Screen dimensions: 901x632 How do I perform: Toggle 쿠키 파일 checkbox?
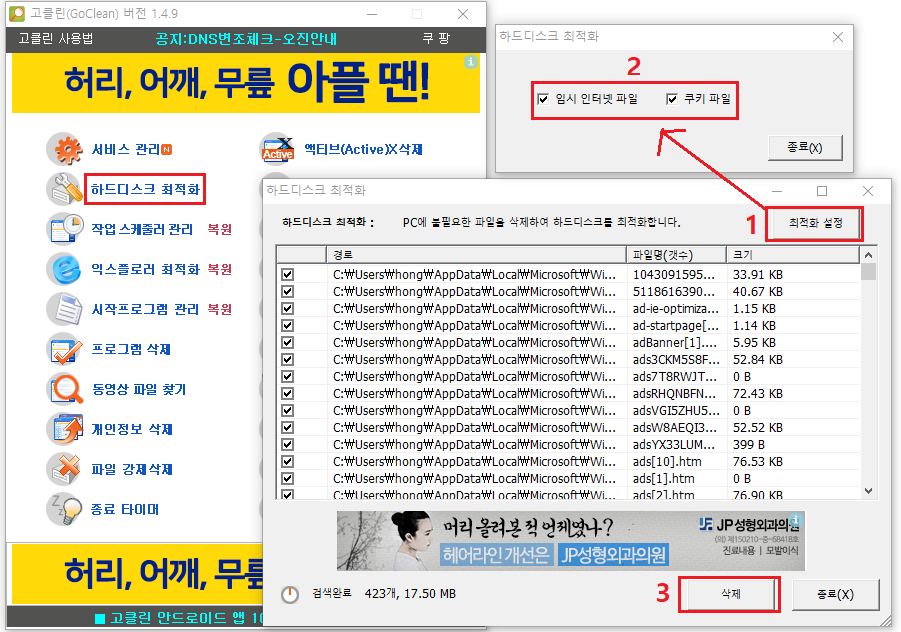672,99
